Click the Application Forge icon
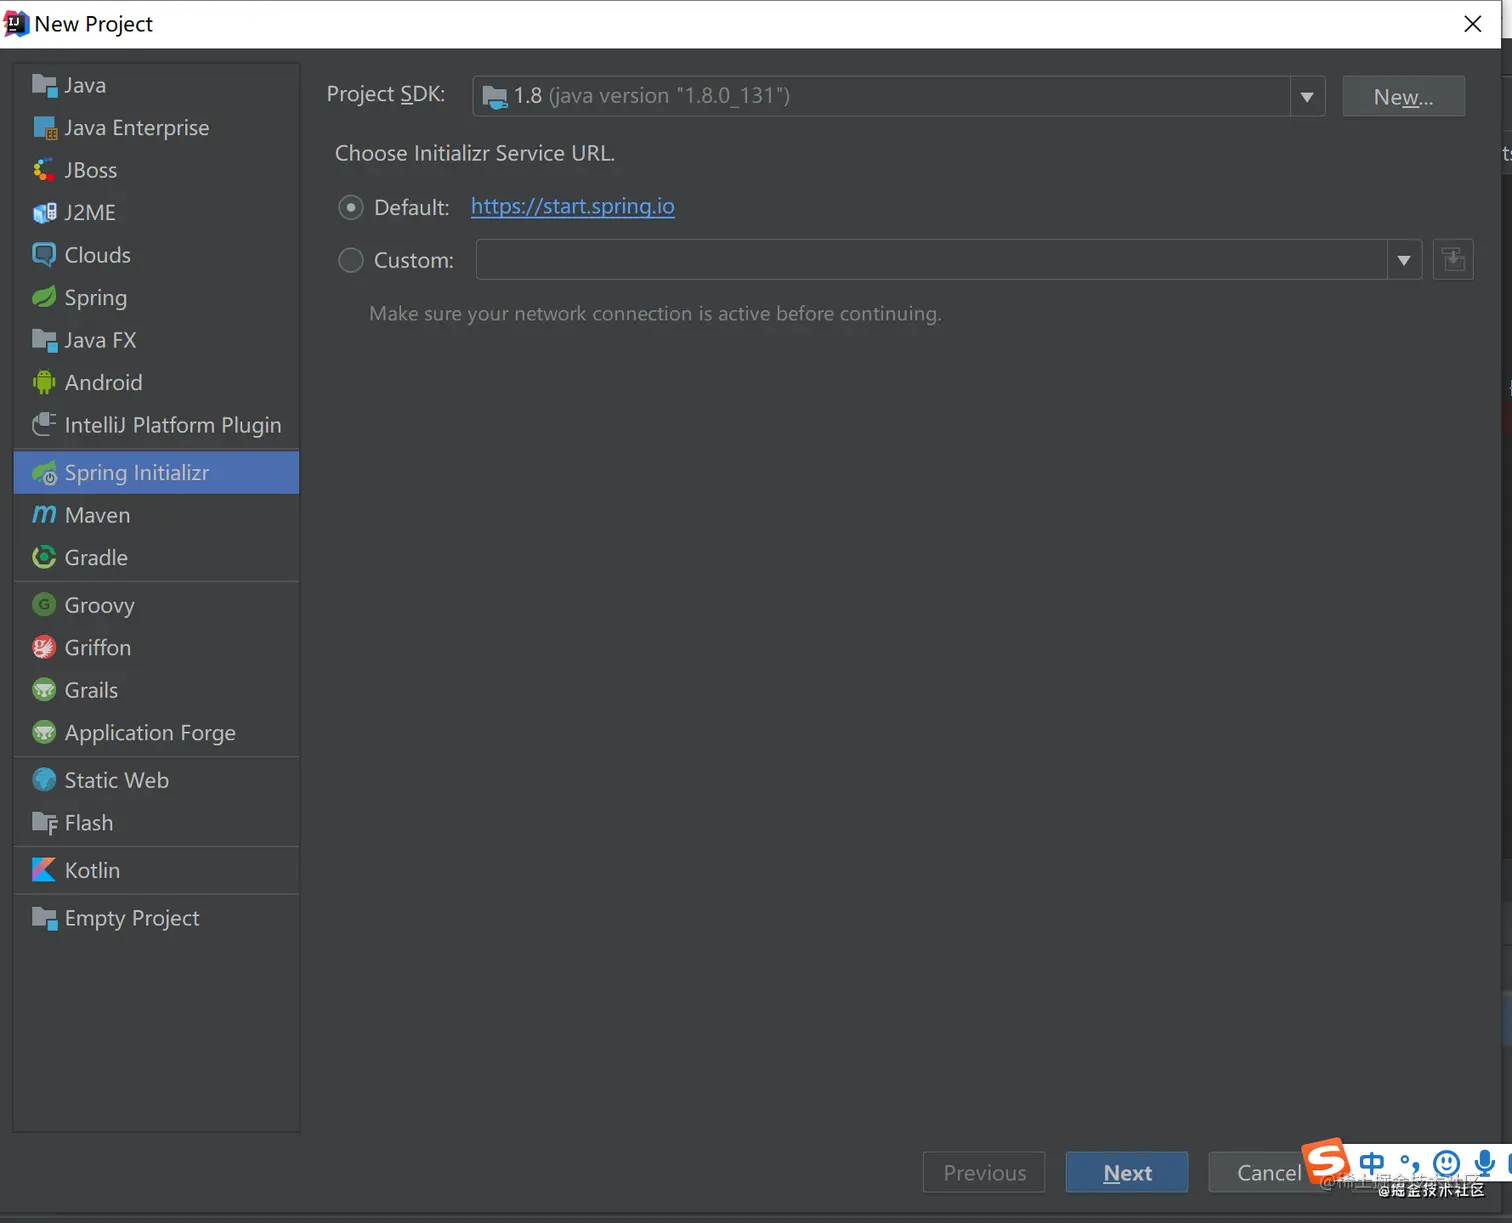This screenshot has width=1512, height=1223. click(x=44, y=733)
